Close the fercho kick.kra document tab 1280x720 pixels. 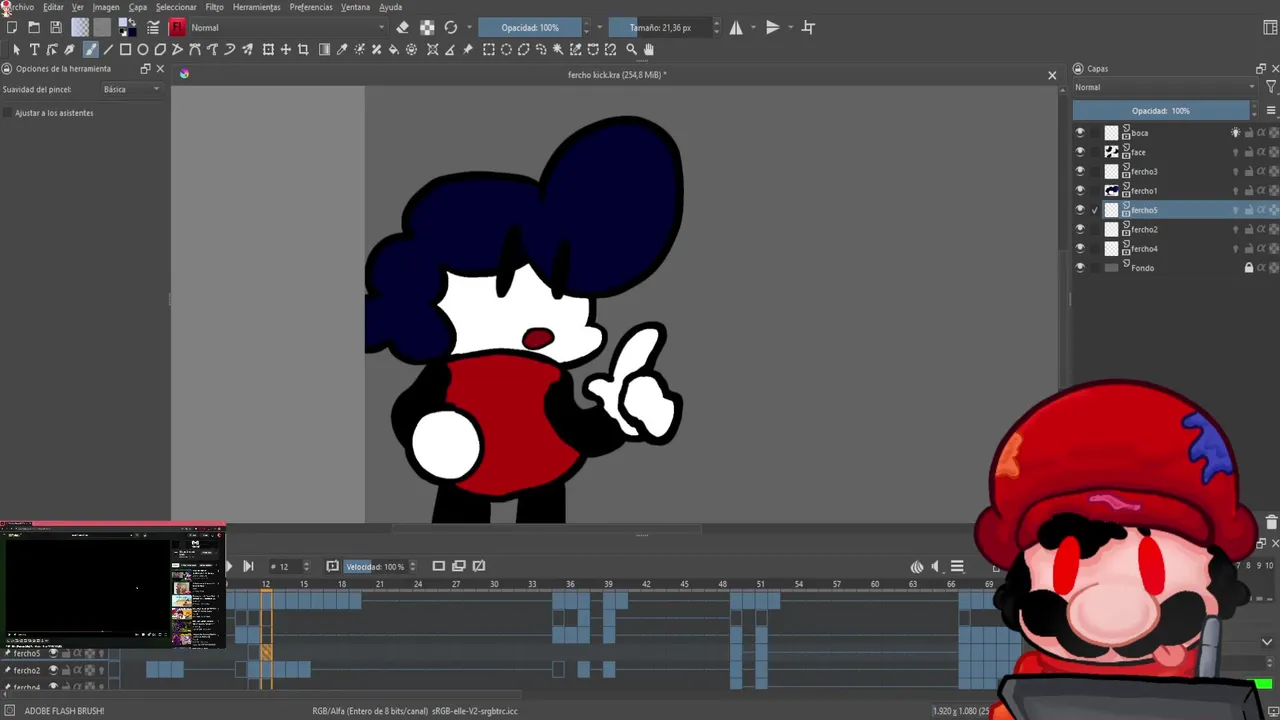point(1052,75)
